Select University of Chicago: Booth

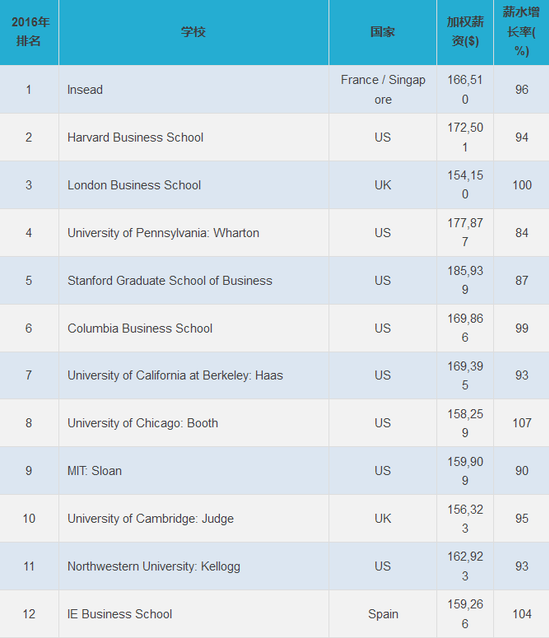(142, 423)
